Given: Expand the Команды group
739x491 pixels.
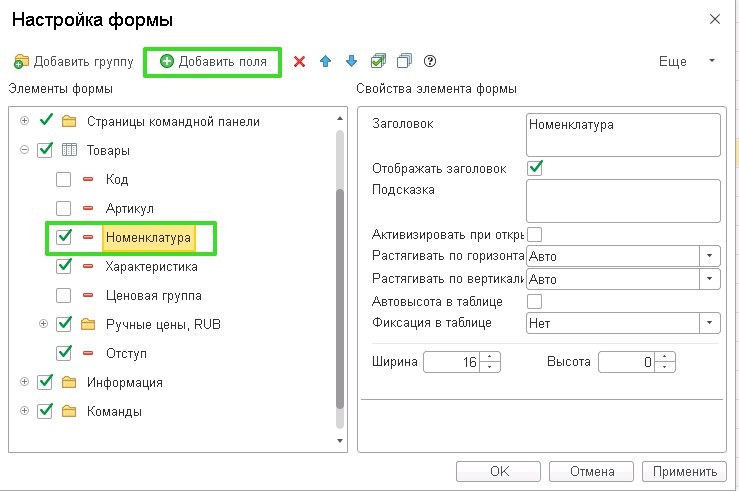Looking at the screenshot, I should [x=25, y=411].
